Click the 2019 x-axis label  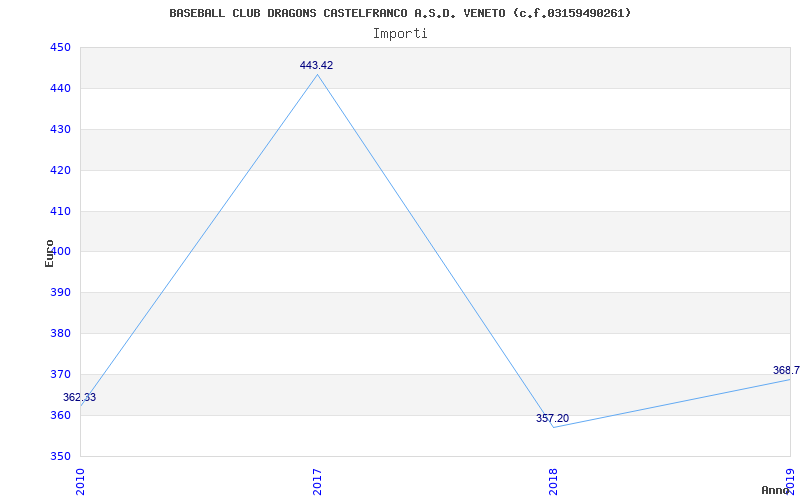pyautogui.click(x=790, y=482)
